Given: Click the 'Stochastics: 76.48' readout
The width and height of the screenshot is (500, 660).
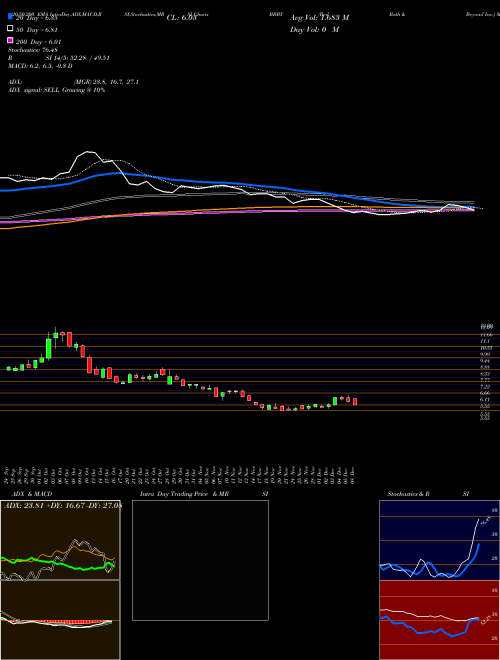Looking at the screenshot, I should click(x=32, y=50).
